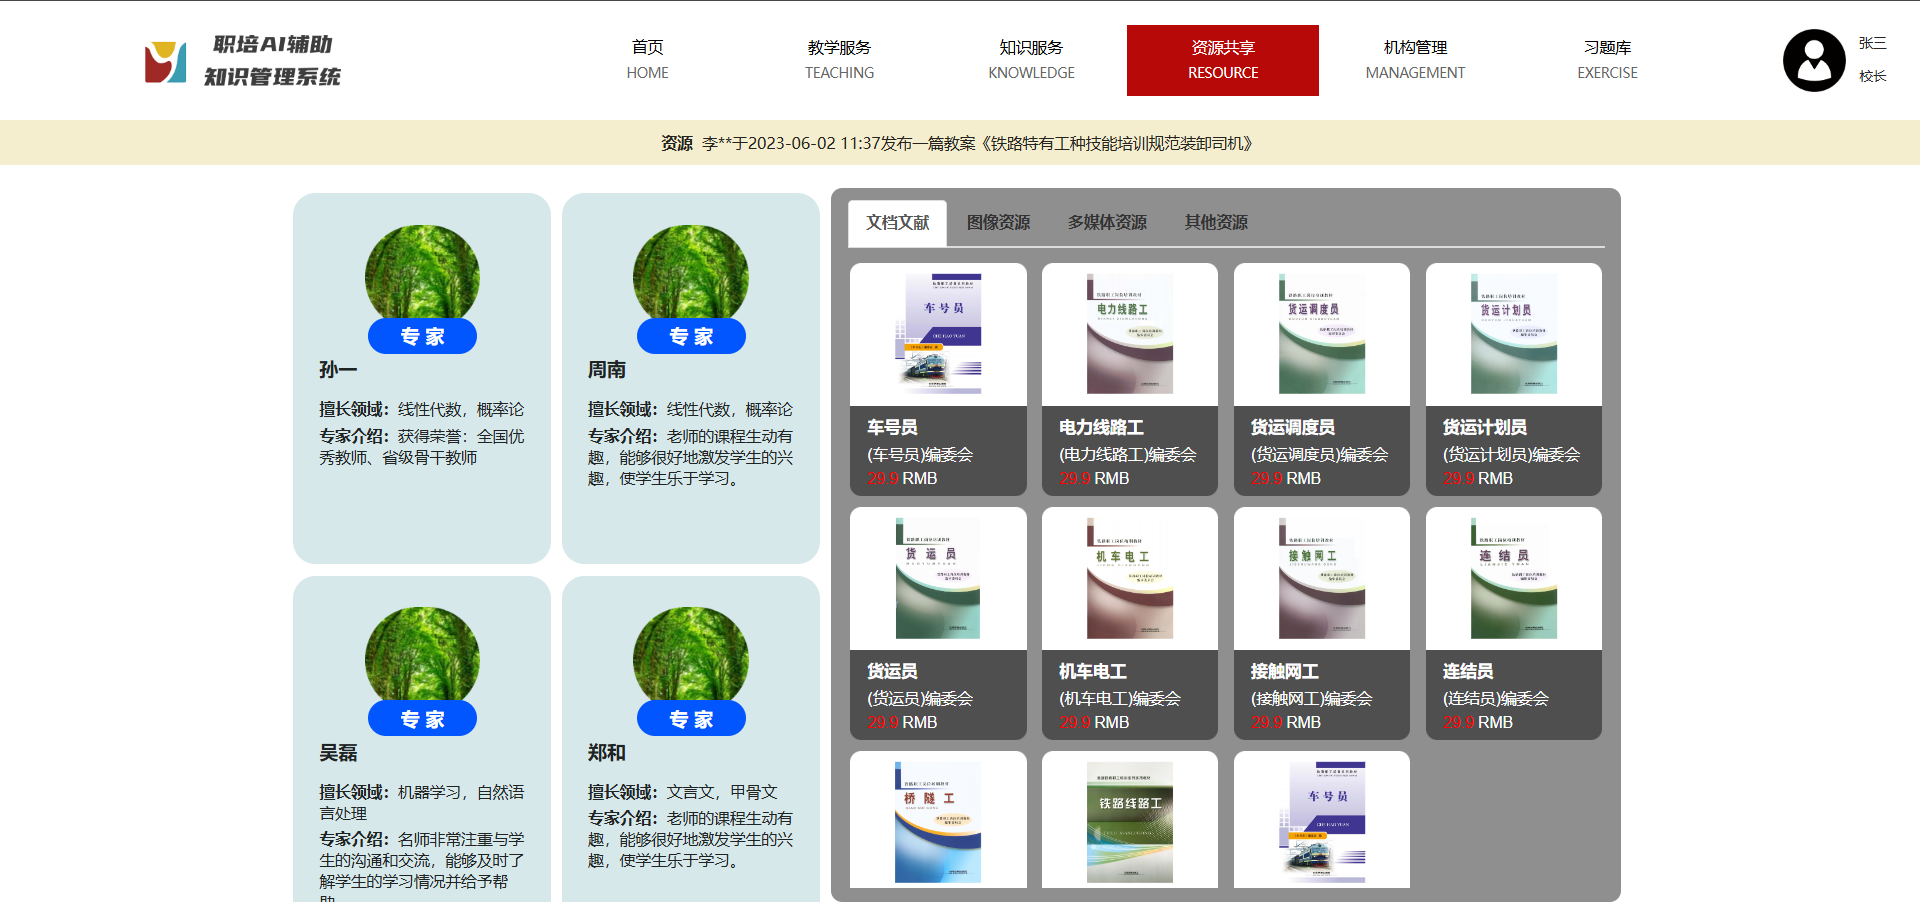Open the user avatar profile icon
The width and height of the screenshot is (1920, 912).
click(x=1814, y=61)
